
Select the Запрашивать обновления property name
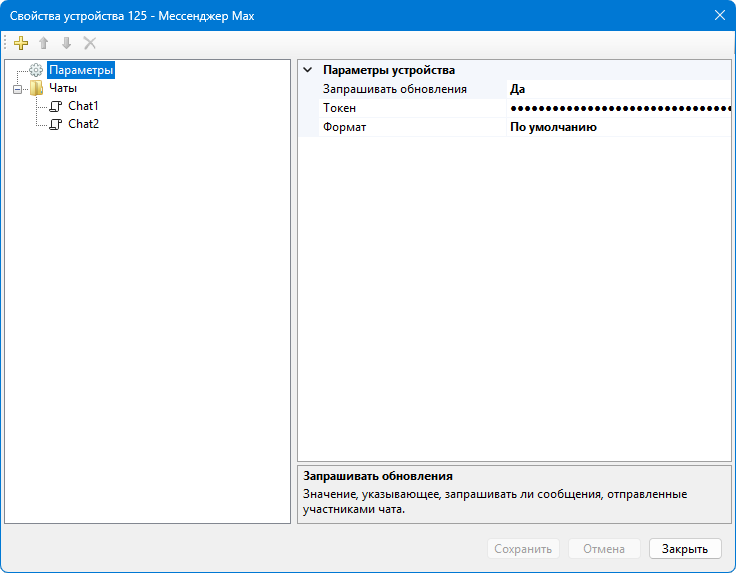coord(394,89)
